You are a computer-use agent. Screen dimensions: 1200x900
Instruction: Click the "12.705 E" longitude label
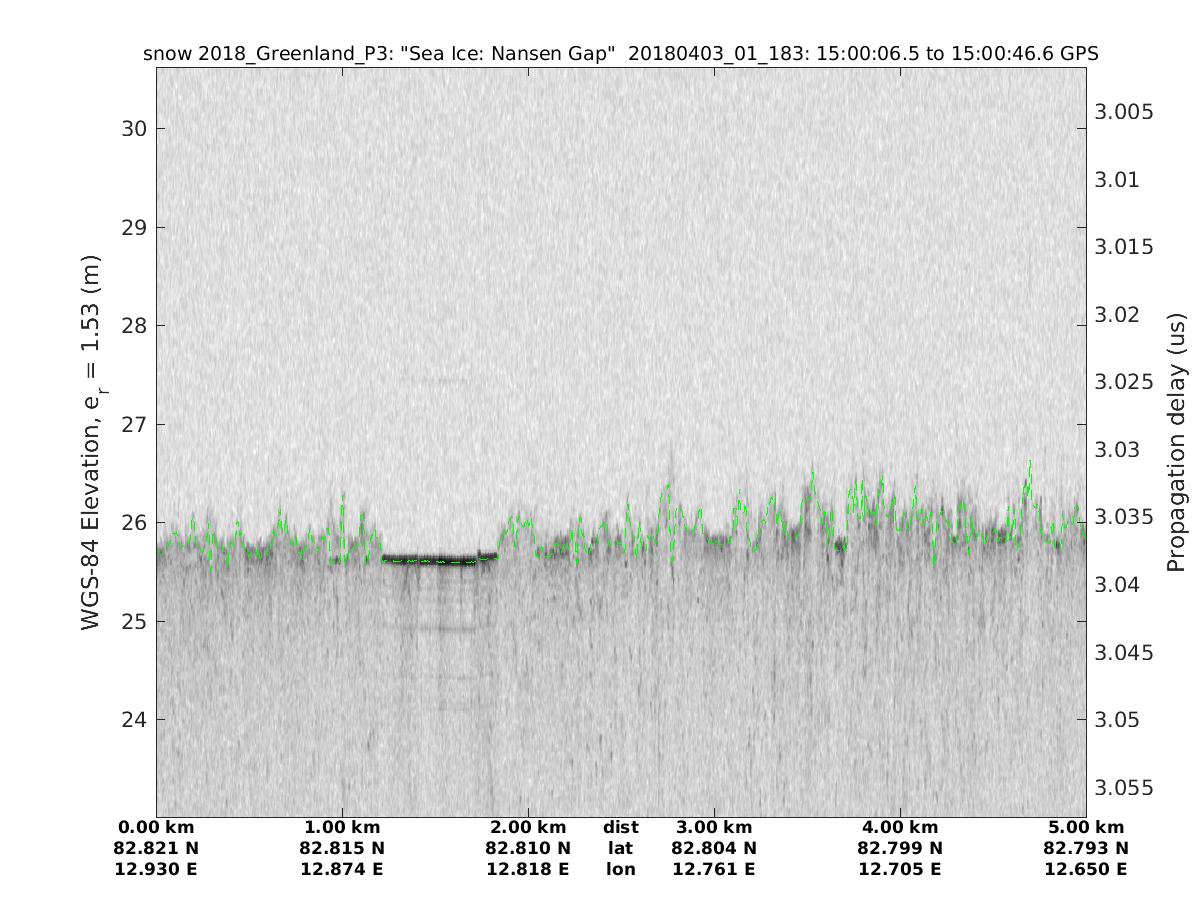[x=900, y=870]
